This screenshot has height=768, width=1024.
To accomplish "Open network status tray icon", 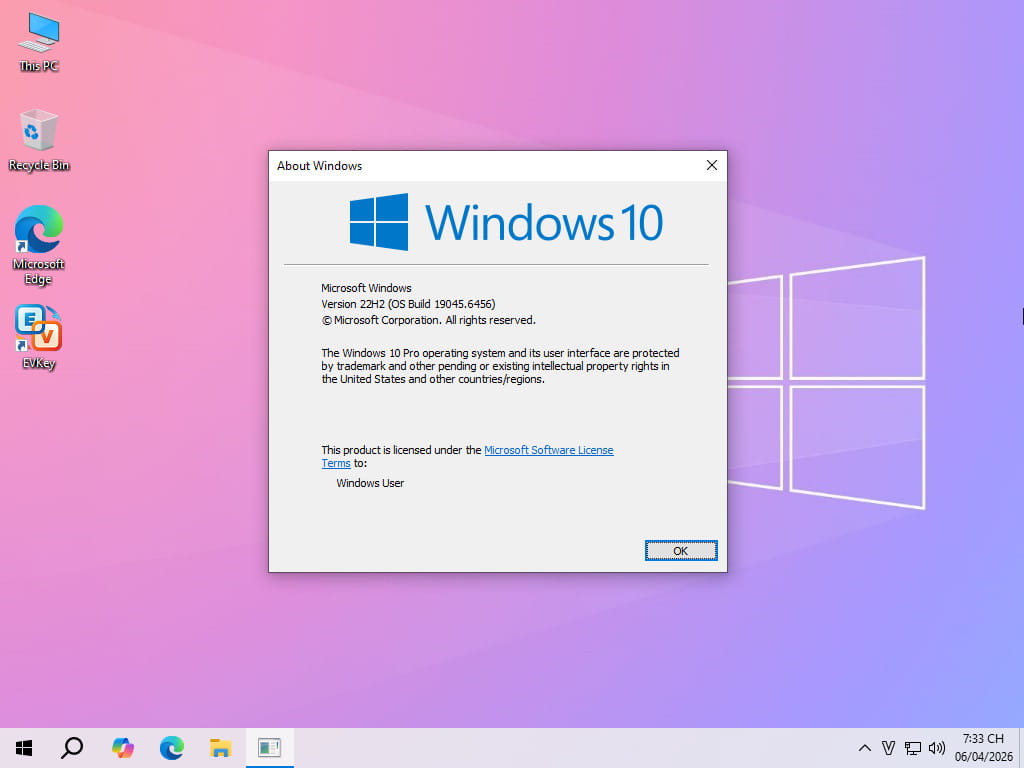I will coord(912,748).
